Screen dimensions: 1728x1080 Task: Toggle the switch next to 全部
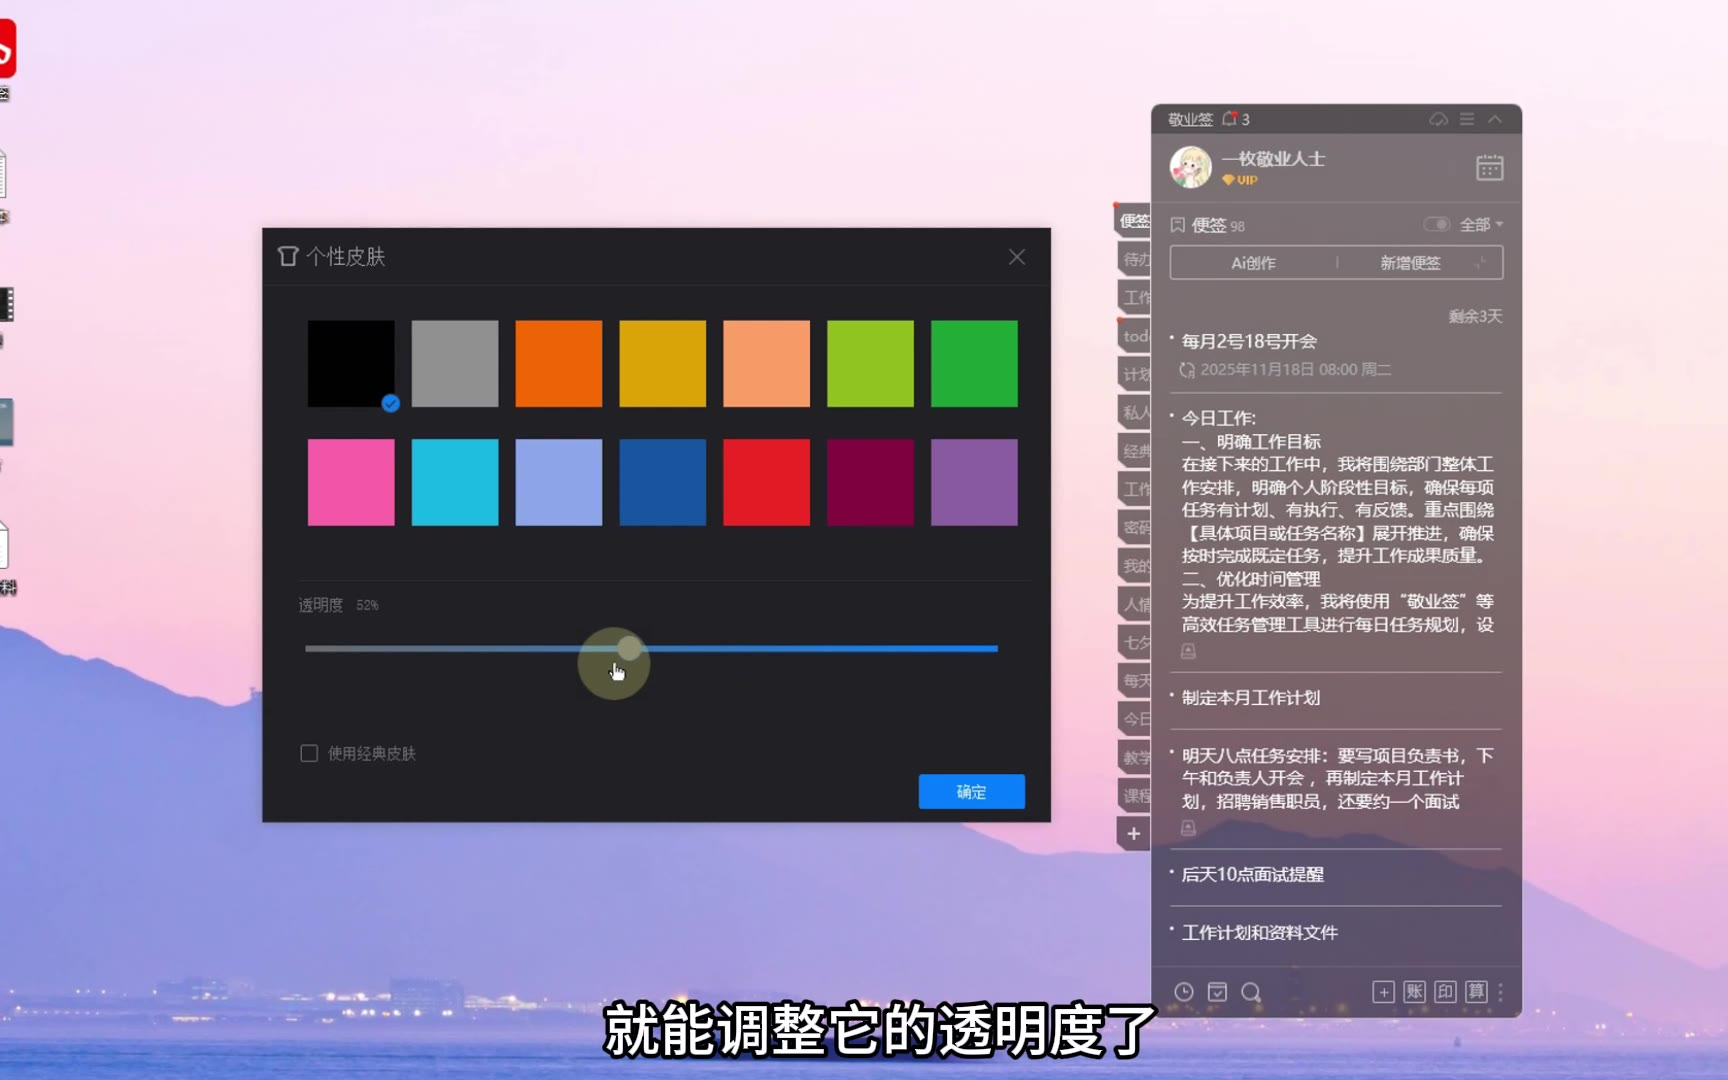(x=1437, y=224)
